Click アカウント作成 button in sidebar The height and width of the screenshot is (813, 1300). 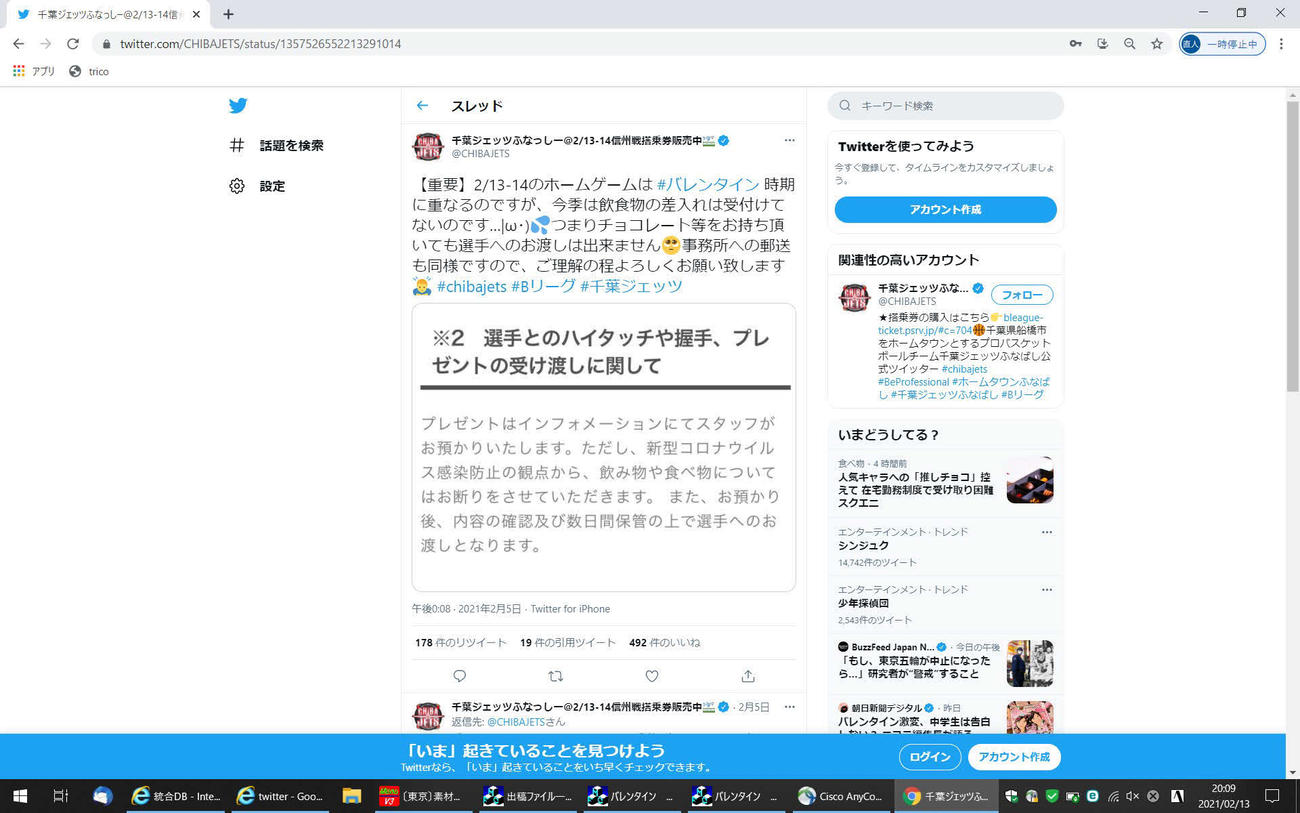coord(945,209)
